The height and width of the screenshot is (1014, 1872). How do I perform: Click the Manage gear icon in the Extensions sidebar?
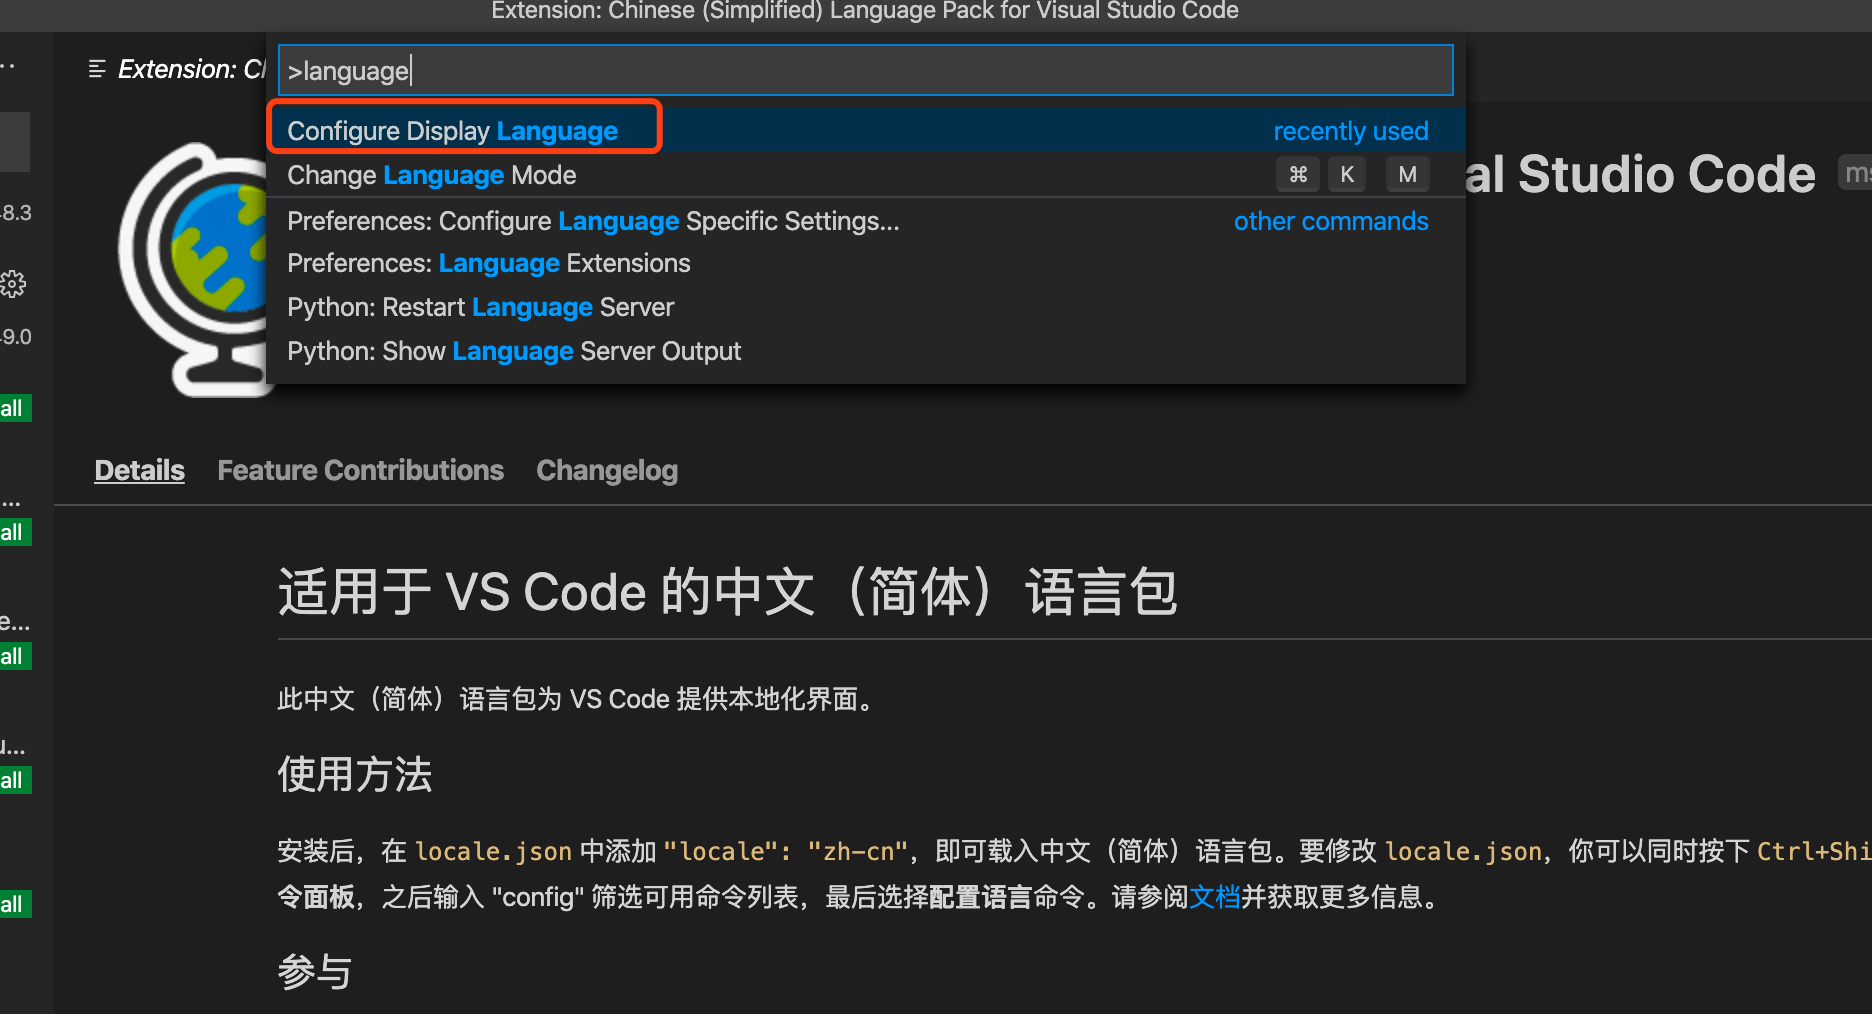tap(13, 284)
